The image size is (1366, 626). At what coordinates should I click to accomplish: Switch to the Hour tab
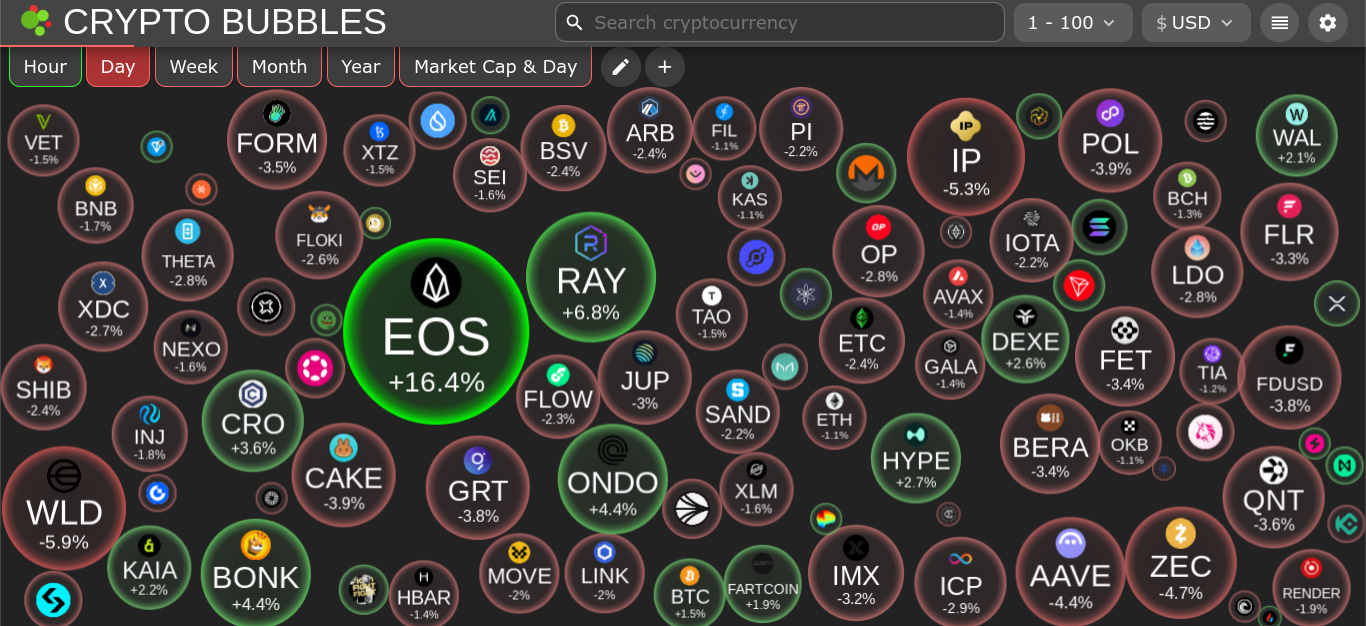click(x=45, y=67)
